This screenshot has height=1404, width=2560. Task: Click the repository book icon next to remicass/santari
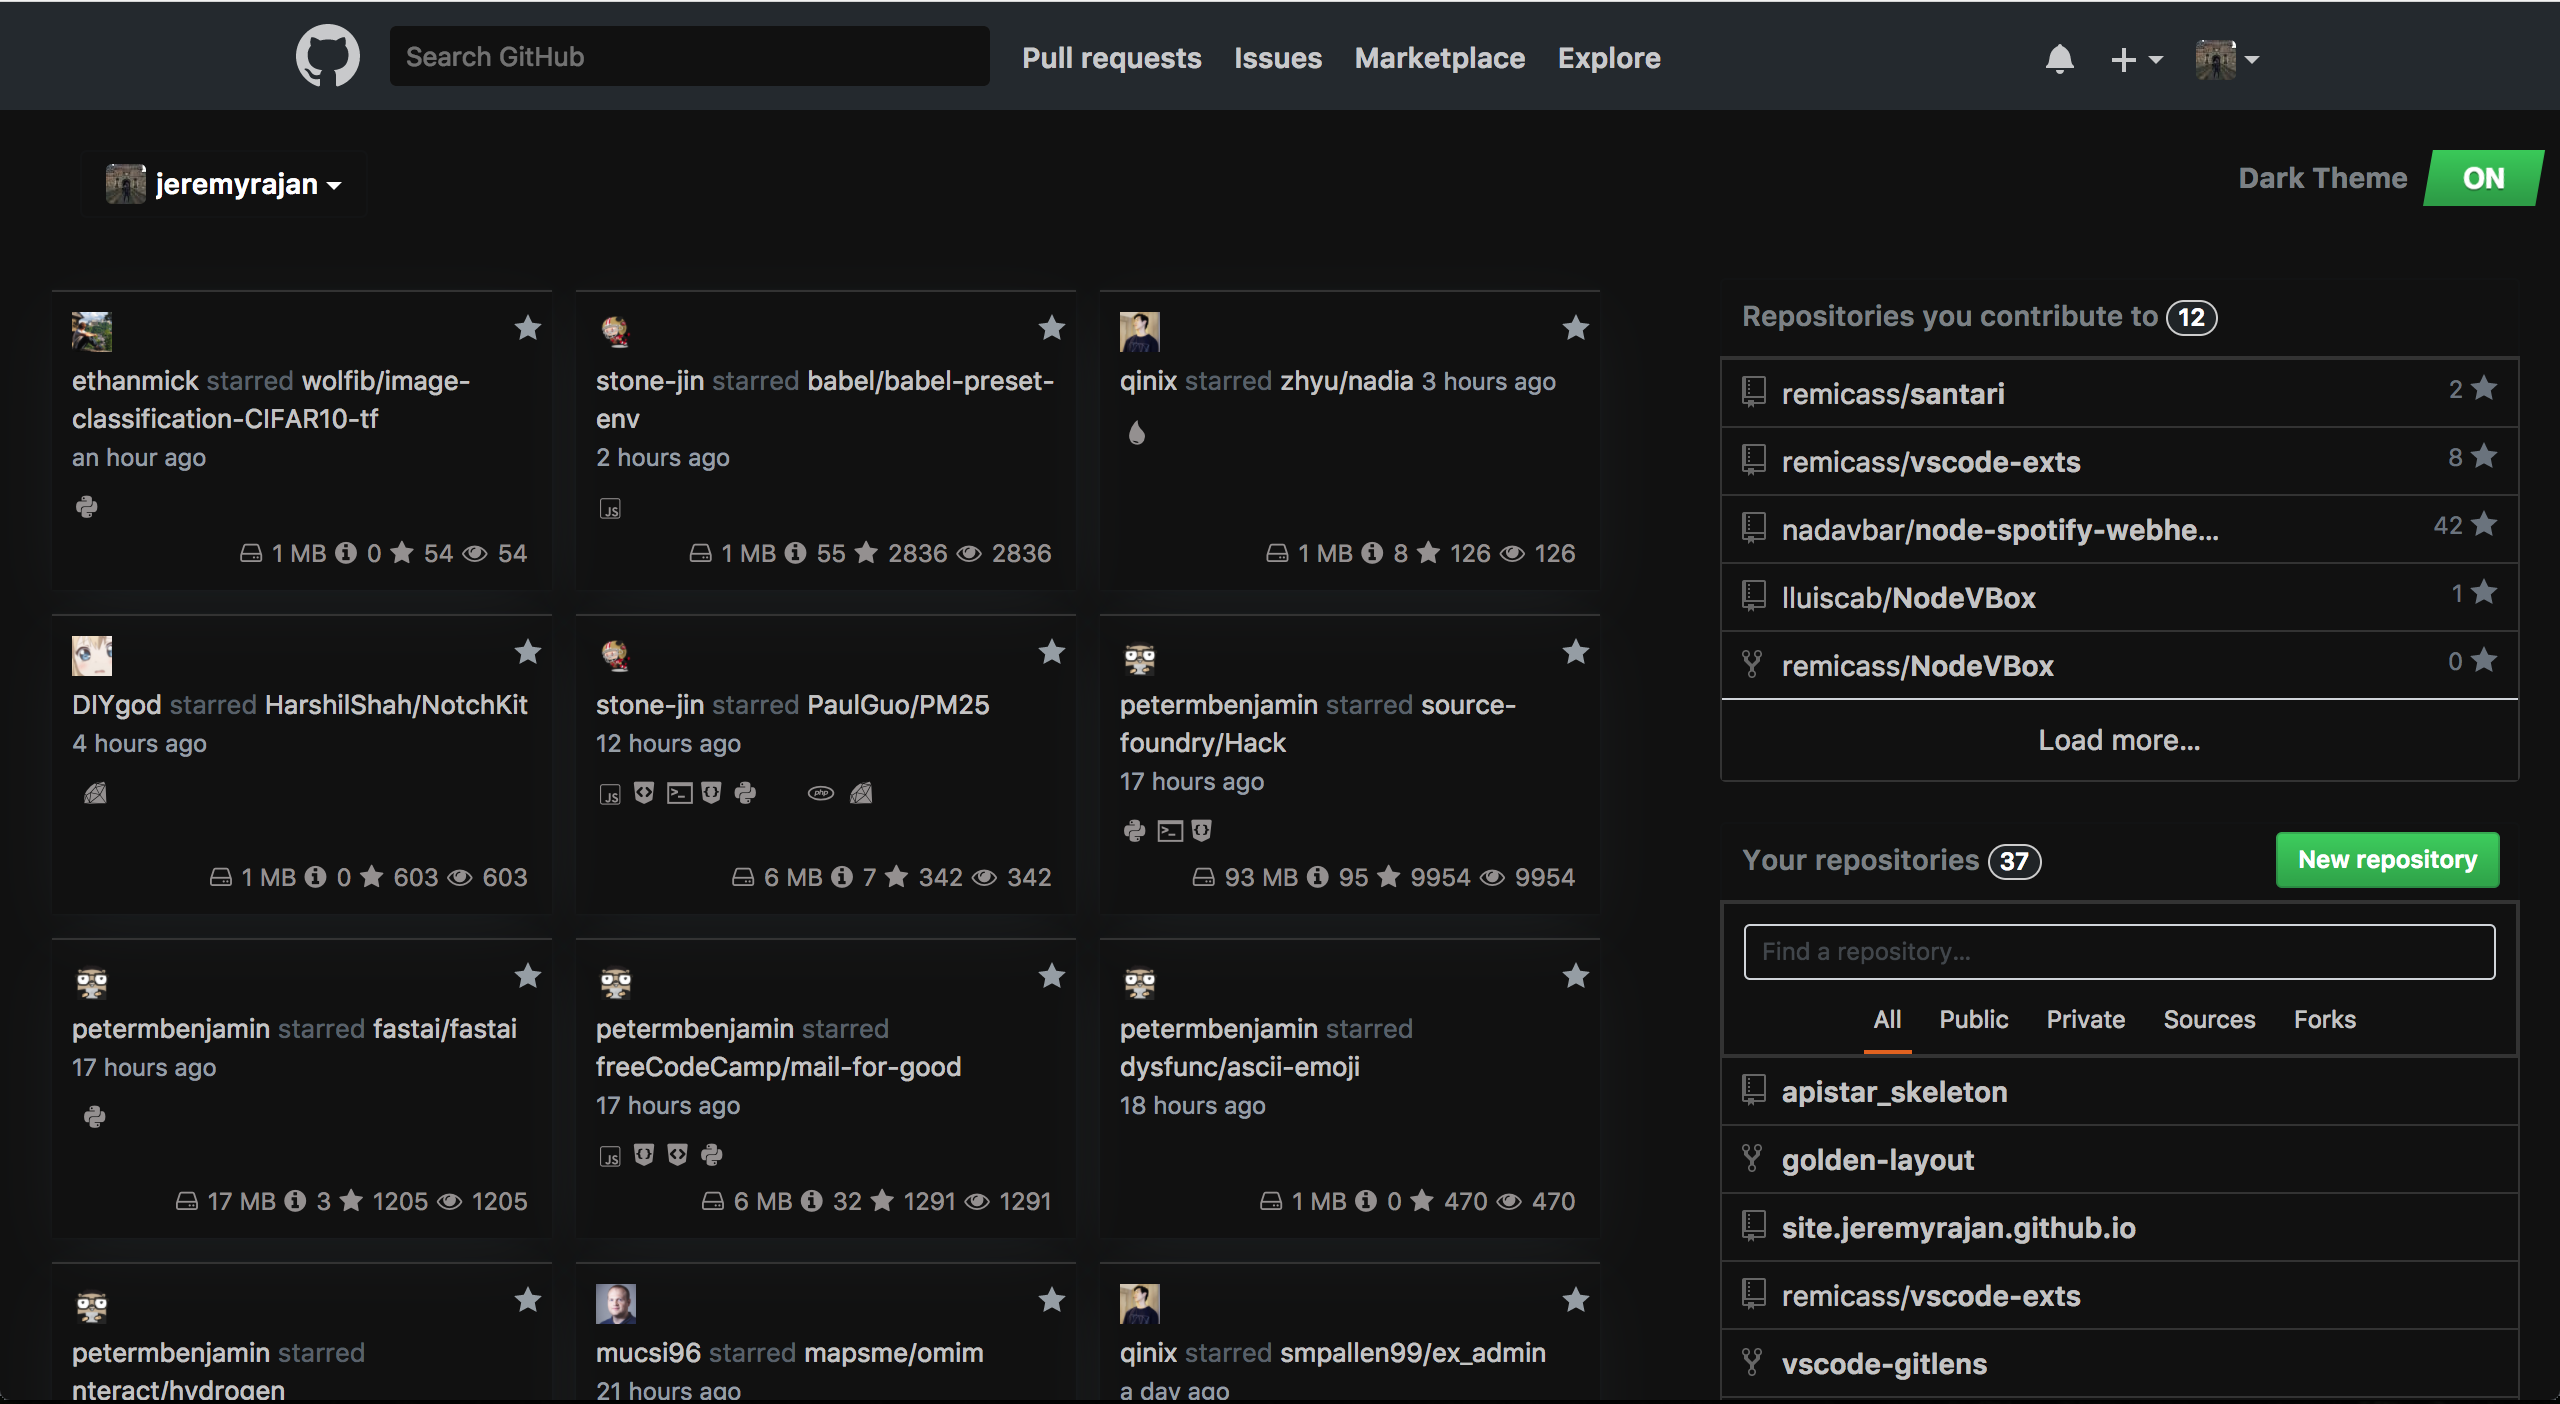pos(1752,392)
